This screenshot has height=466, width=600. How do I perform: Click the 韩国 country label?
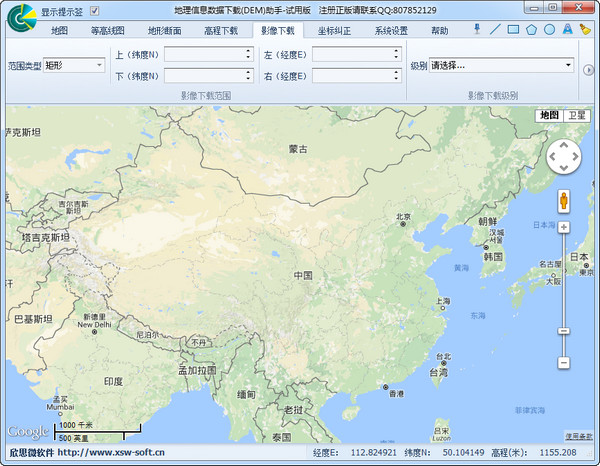tap(493, 256)
